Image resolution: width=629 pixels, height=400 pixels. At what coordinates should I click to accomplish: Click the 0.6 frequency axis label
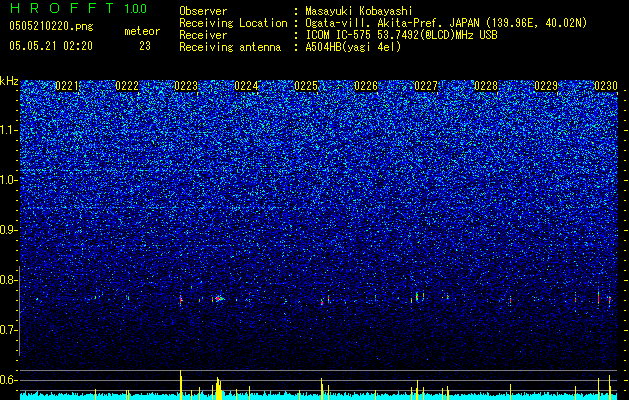tap(8, 380)
